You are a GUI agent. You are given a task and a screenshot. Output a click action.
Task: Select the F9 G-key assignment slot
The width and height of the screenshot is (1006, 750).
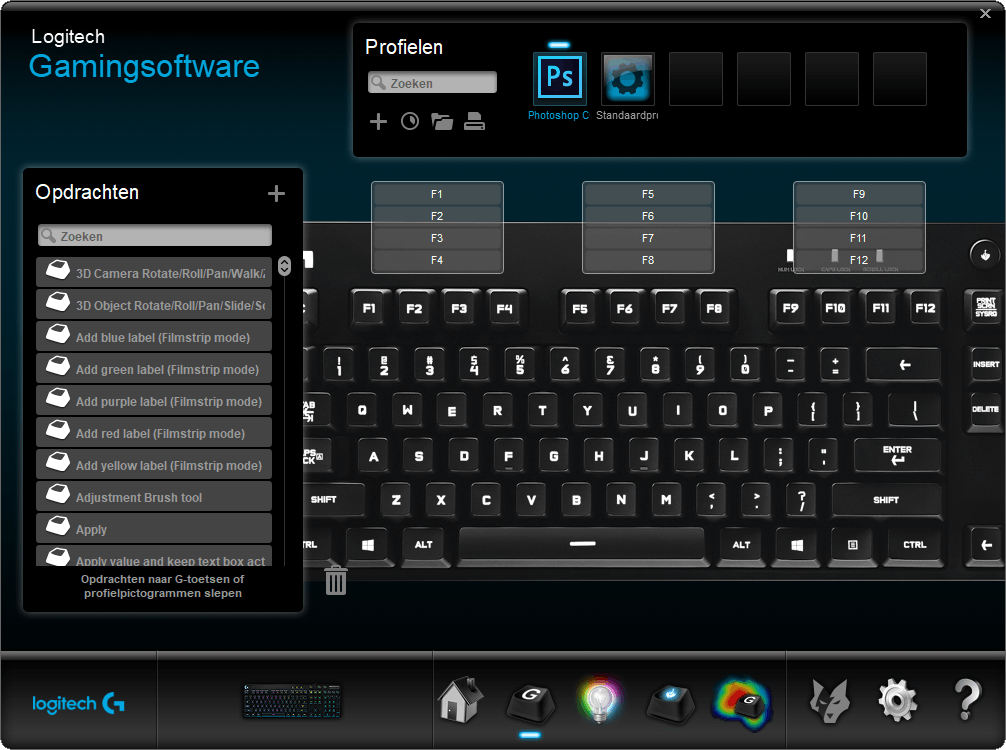click(x=859, y=194)
